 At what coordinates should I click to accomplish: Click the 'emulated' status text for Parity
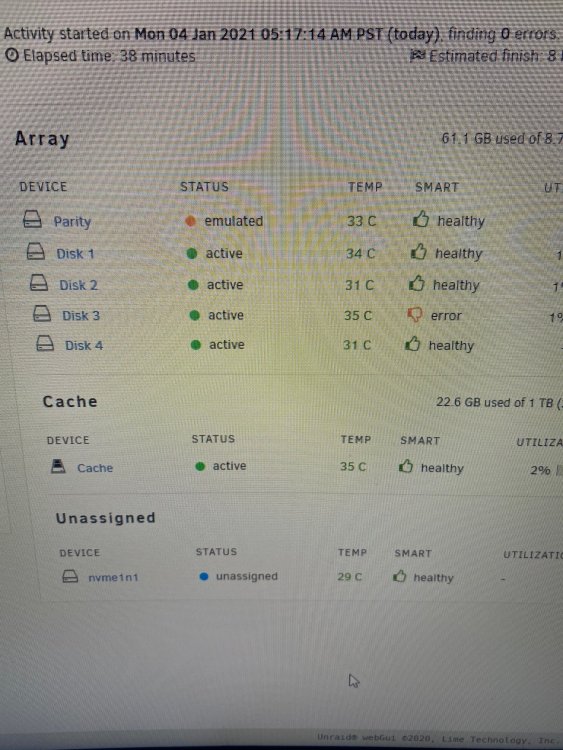pos(233,221)
